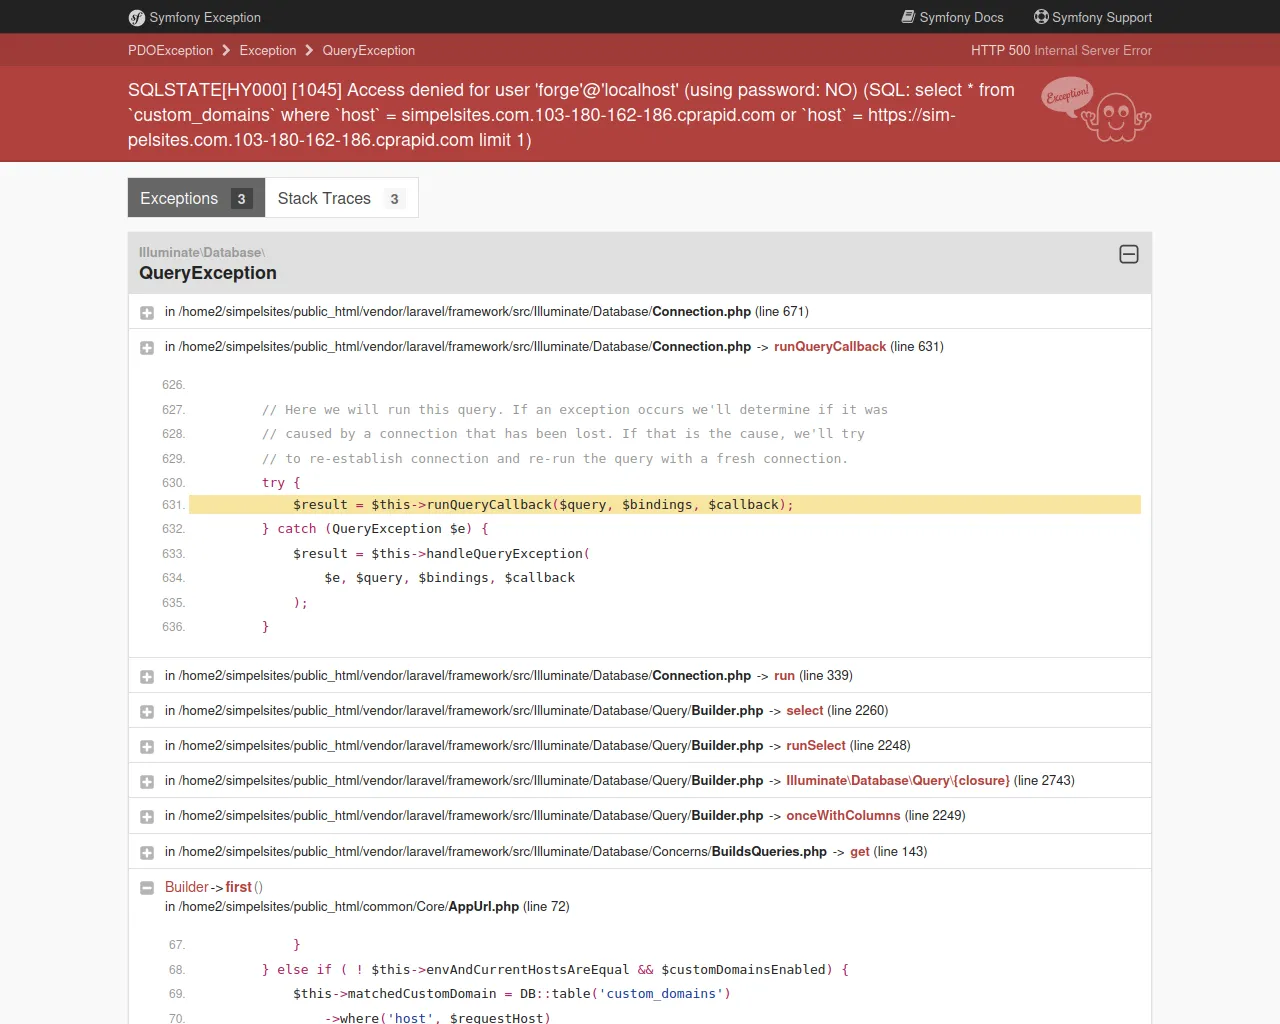Click the count badge on Exceptions tab
The height and width of the screenshot is (1024, 1280).
[241, 199]
